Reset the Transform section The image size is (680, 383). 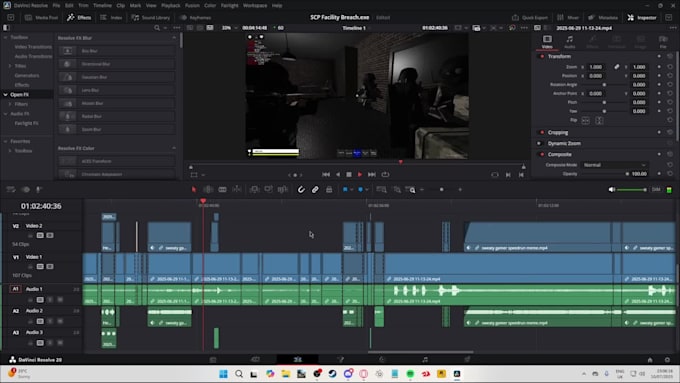[x=670, y=56]
